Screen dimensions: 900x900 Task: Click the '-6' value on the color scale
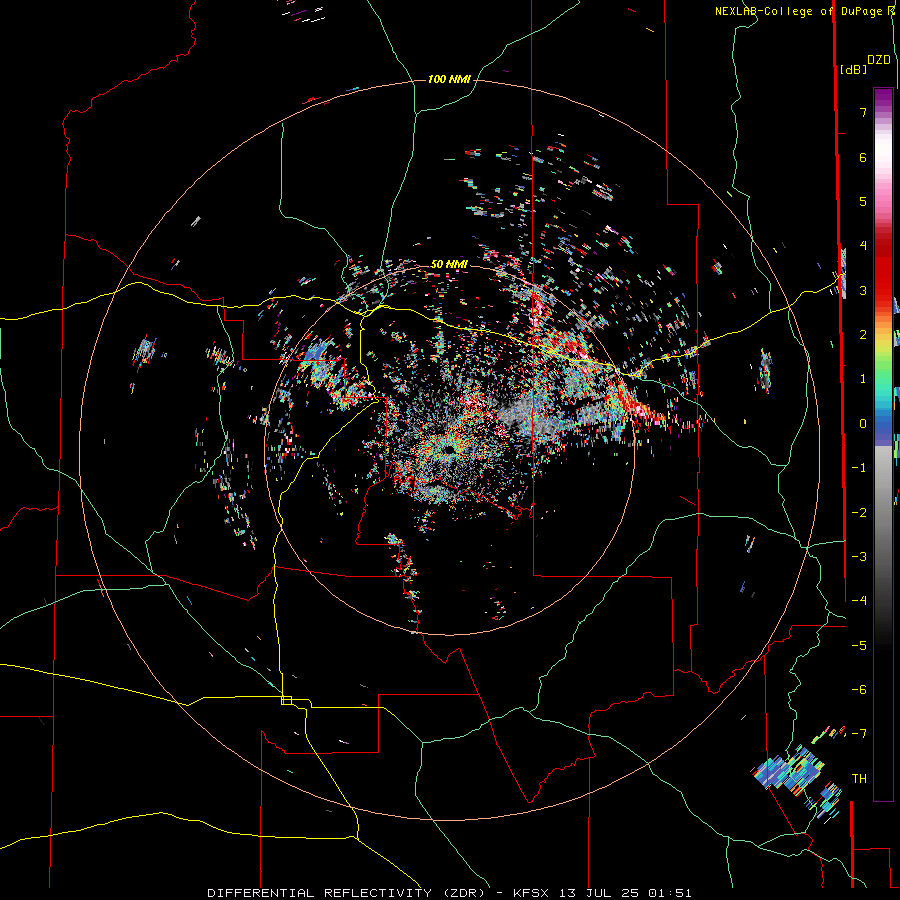859,690
